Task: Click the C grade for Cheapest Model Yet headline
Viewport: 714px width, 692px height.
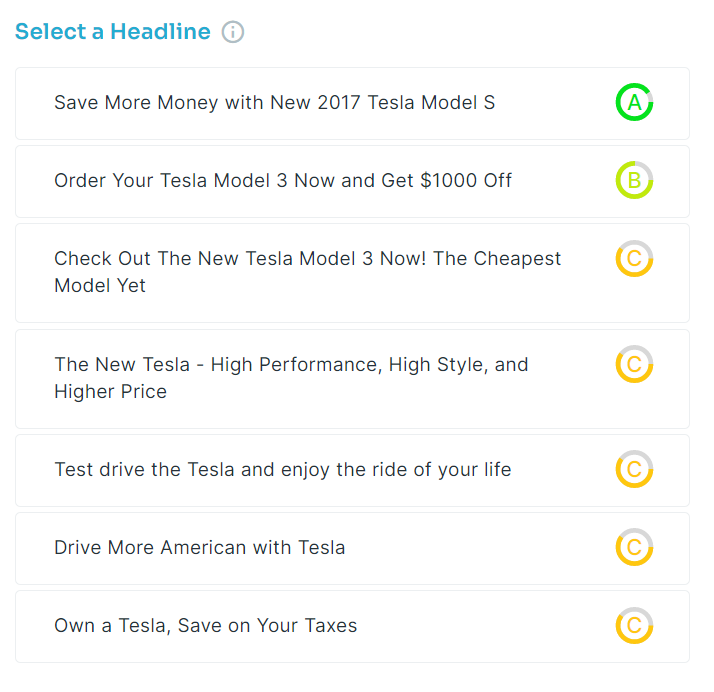Action: [634, 258]
